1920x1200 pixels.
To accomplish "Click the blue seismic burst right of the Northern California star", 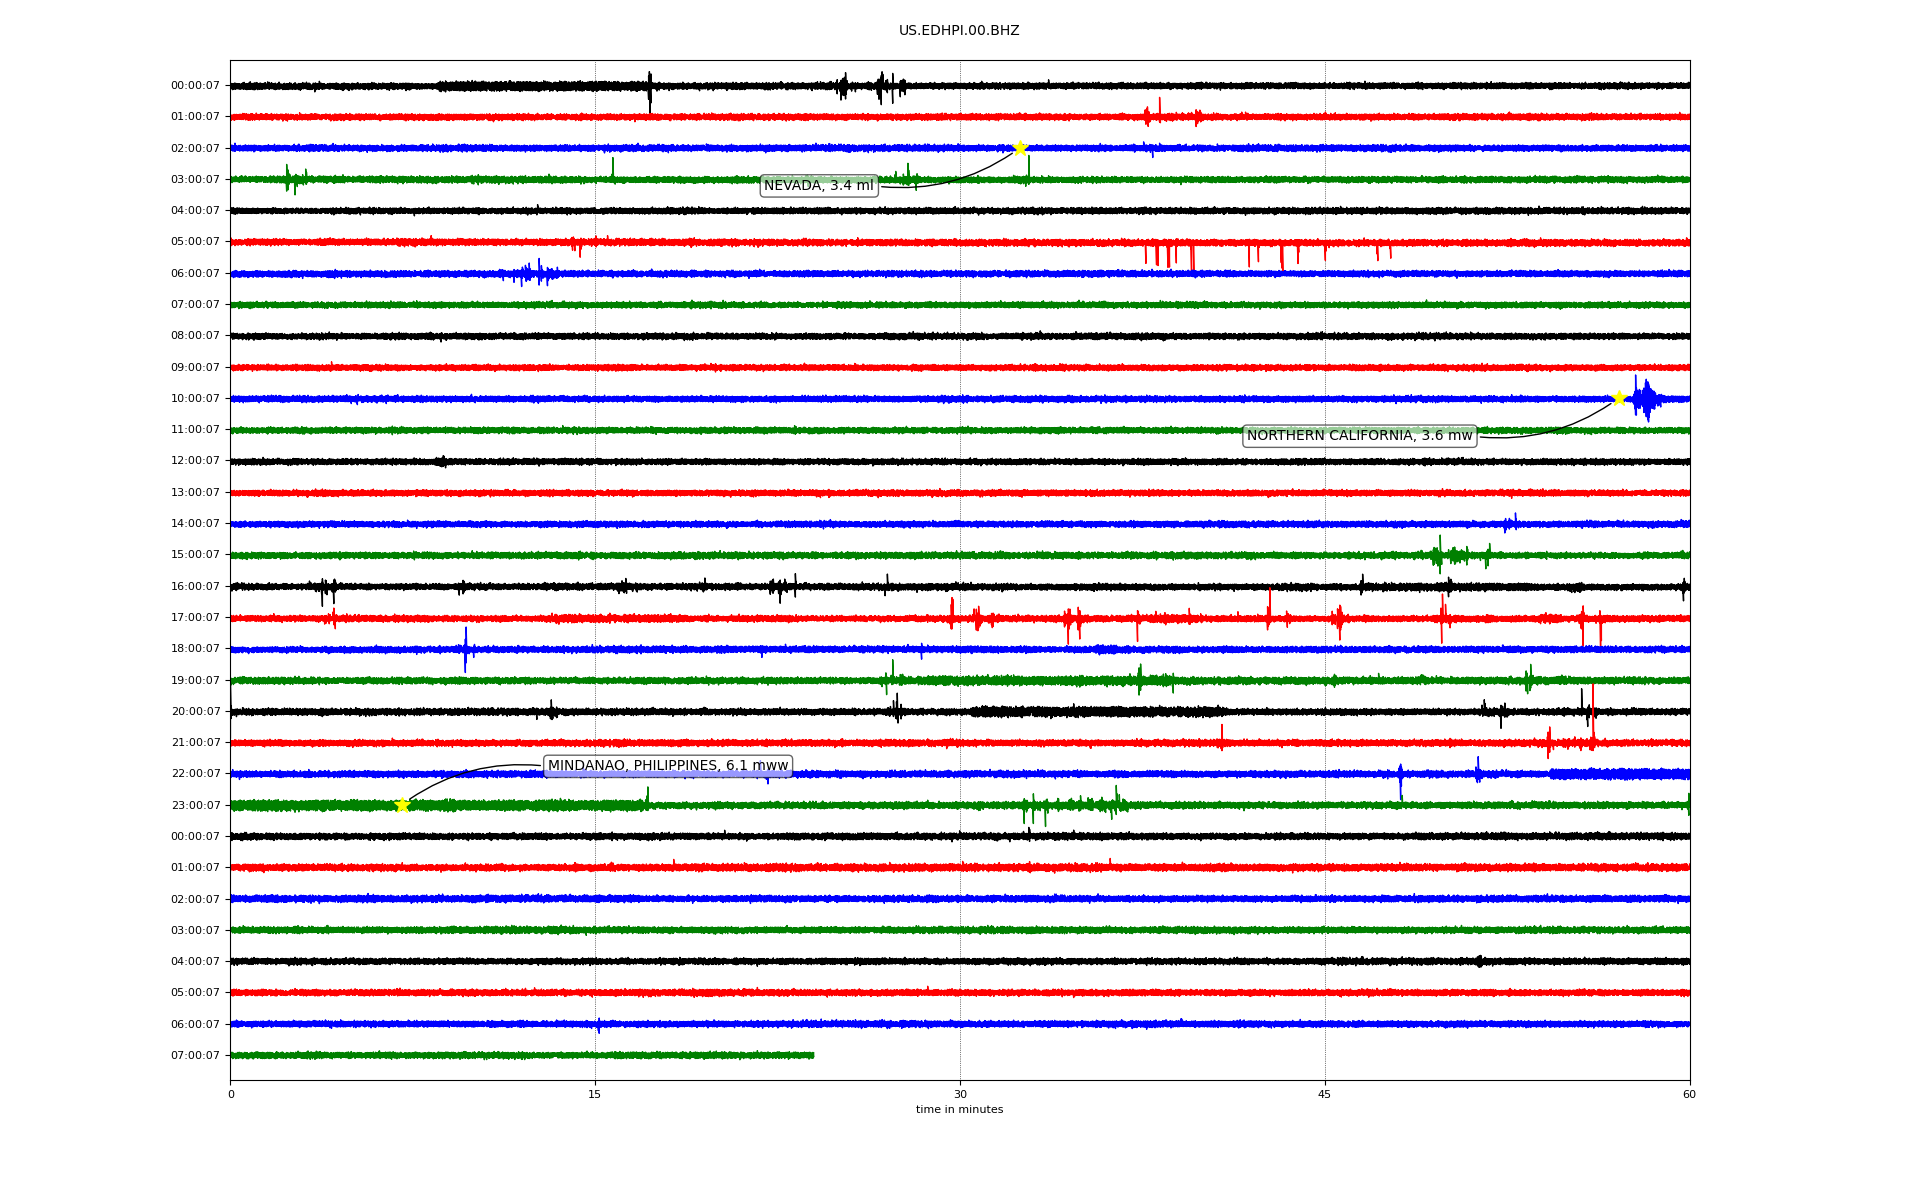I will pos(1646,399).
